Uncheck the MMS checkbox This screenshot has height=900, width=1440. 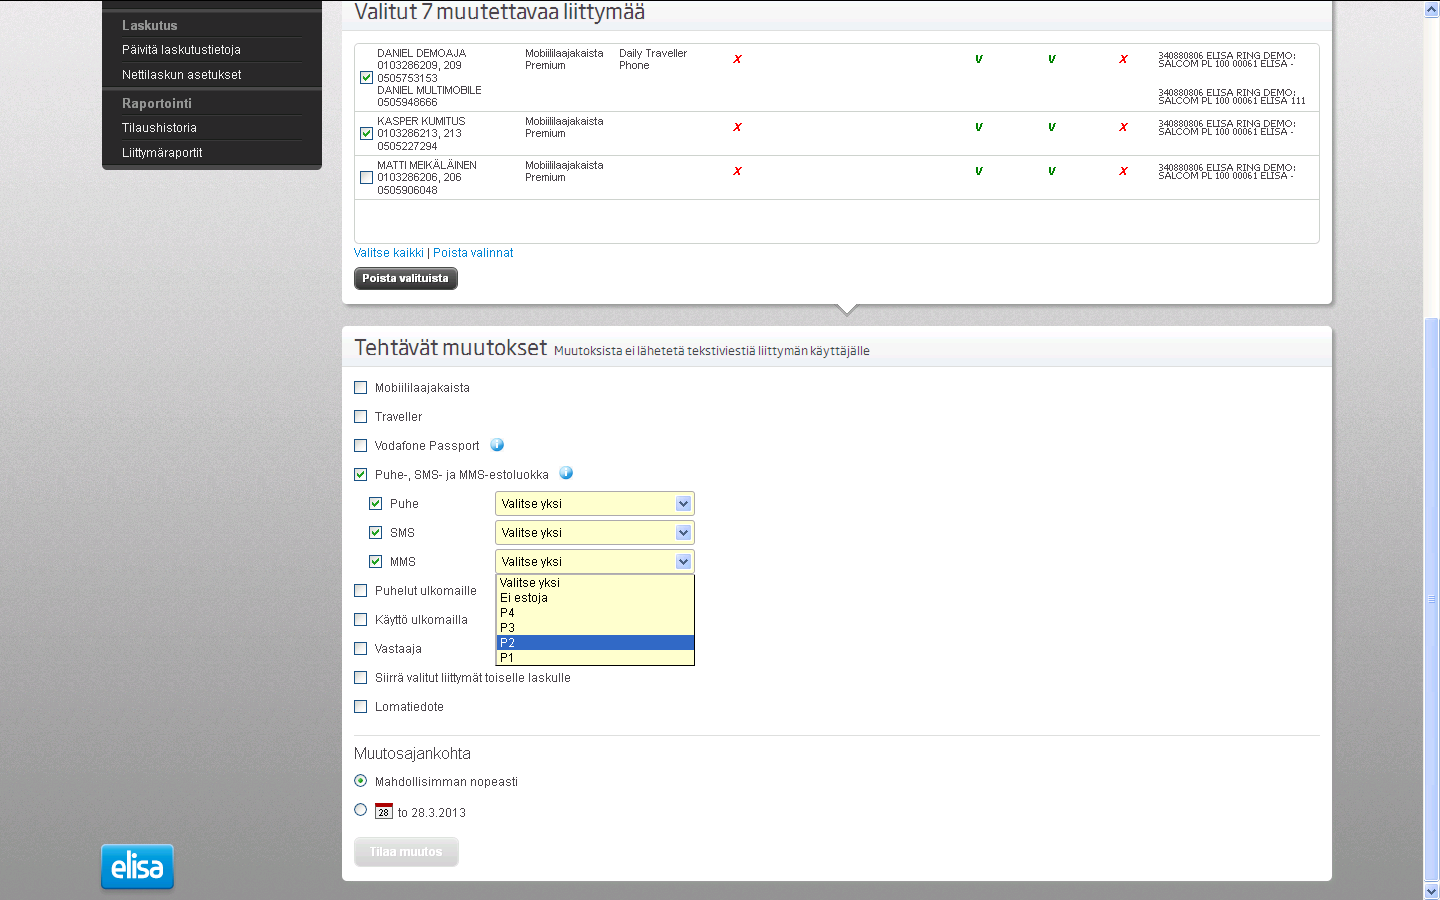coord(376,561)
